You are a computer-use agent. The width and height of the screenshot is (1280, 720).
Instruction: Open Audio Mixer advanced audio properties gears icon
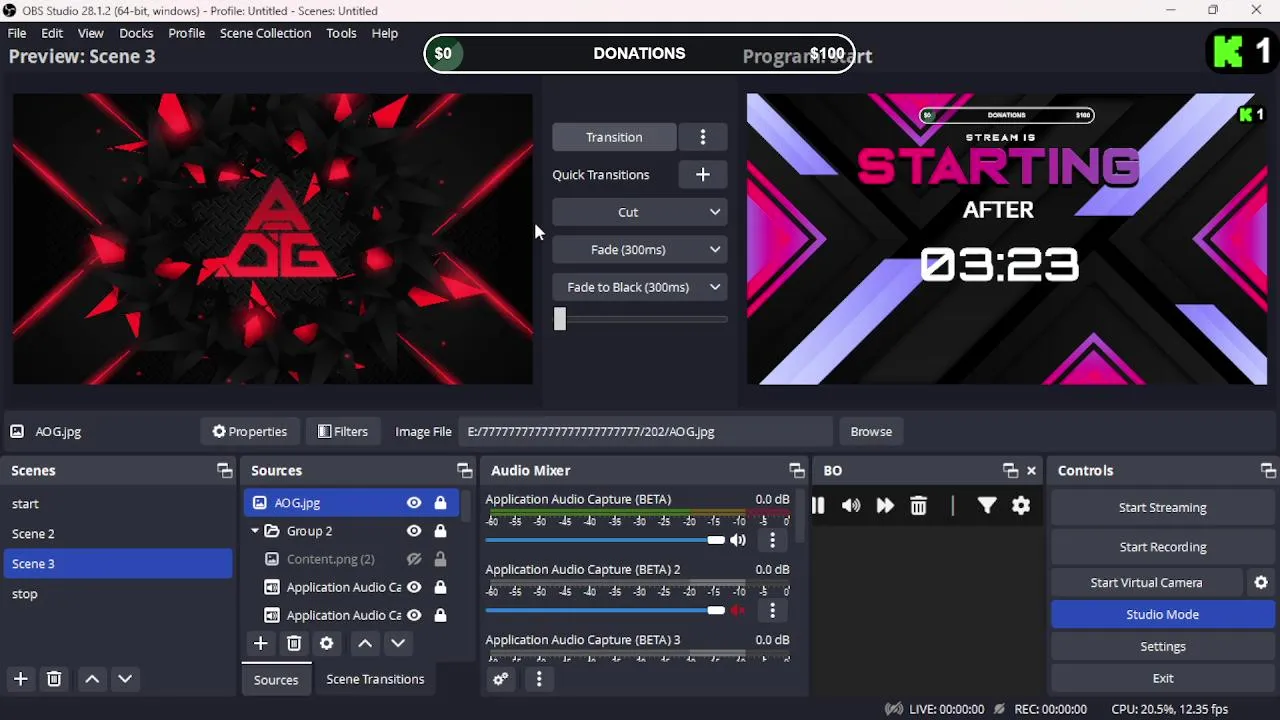tap(501, 679)
